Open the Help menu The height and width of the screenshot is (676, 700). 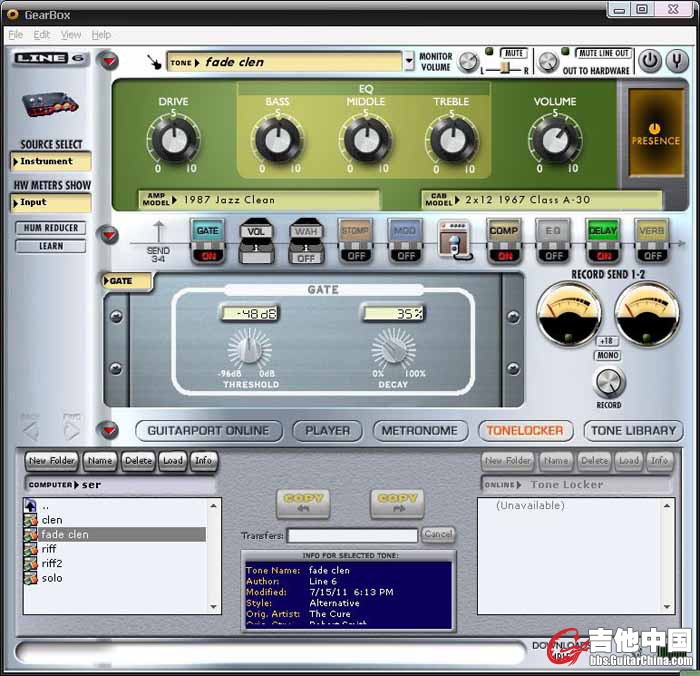[101, 35]
